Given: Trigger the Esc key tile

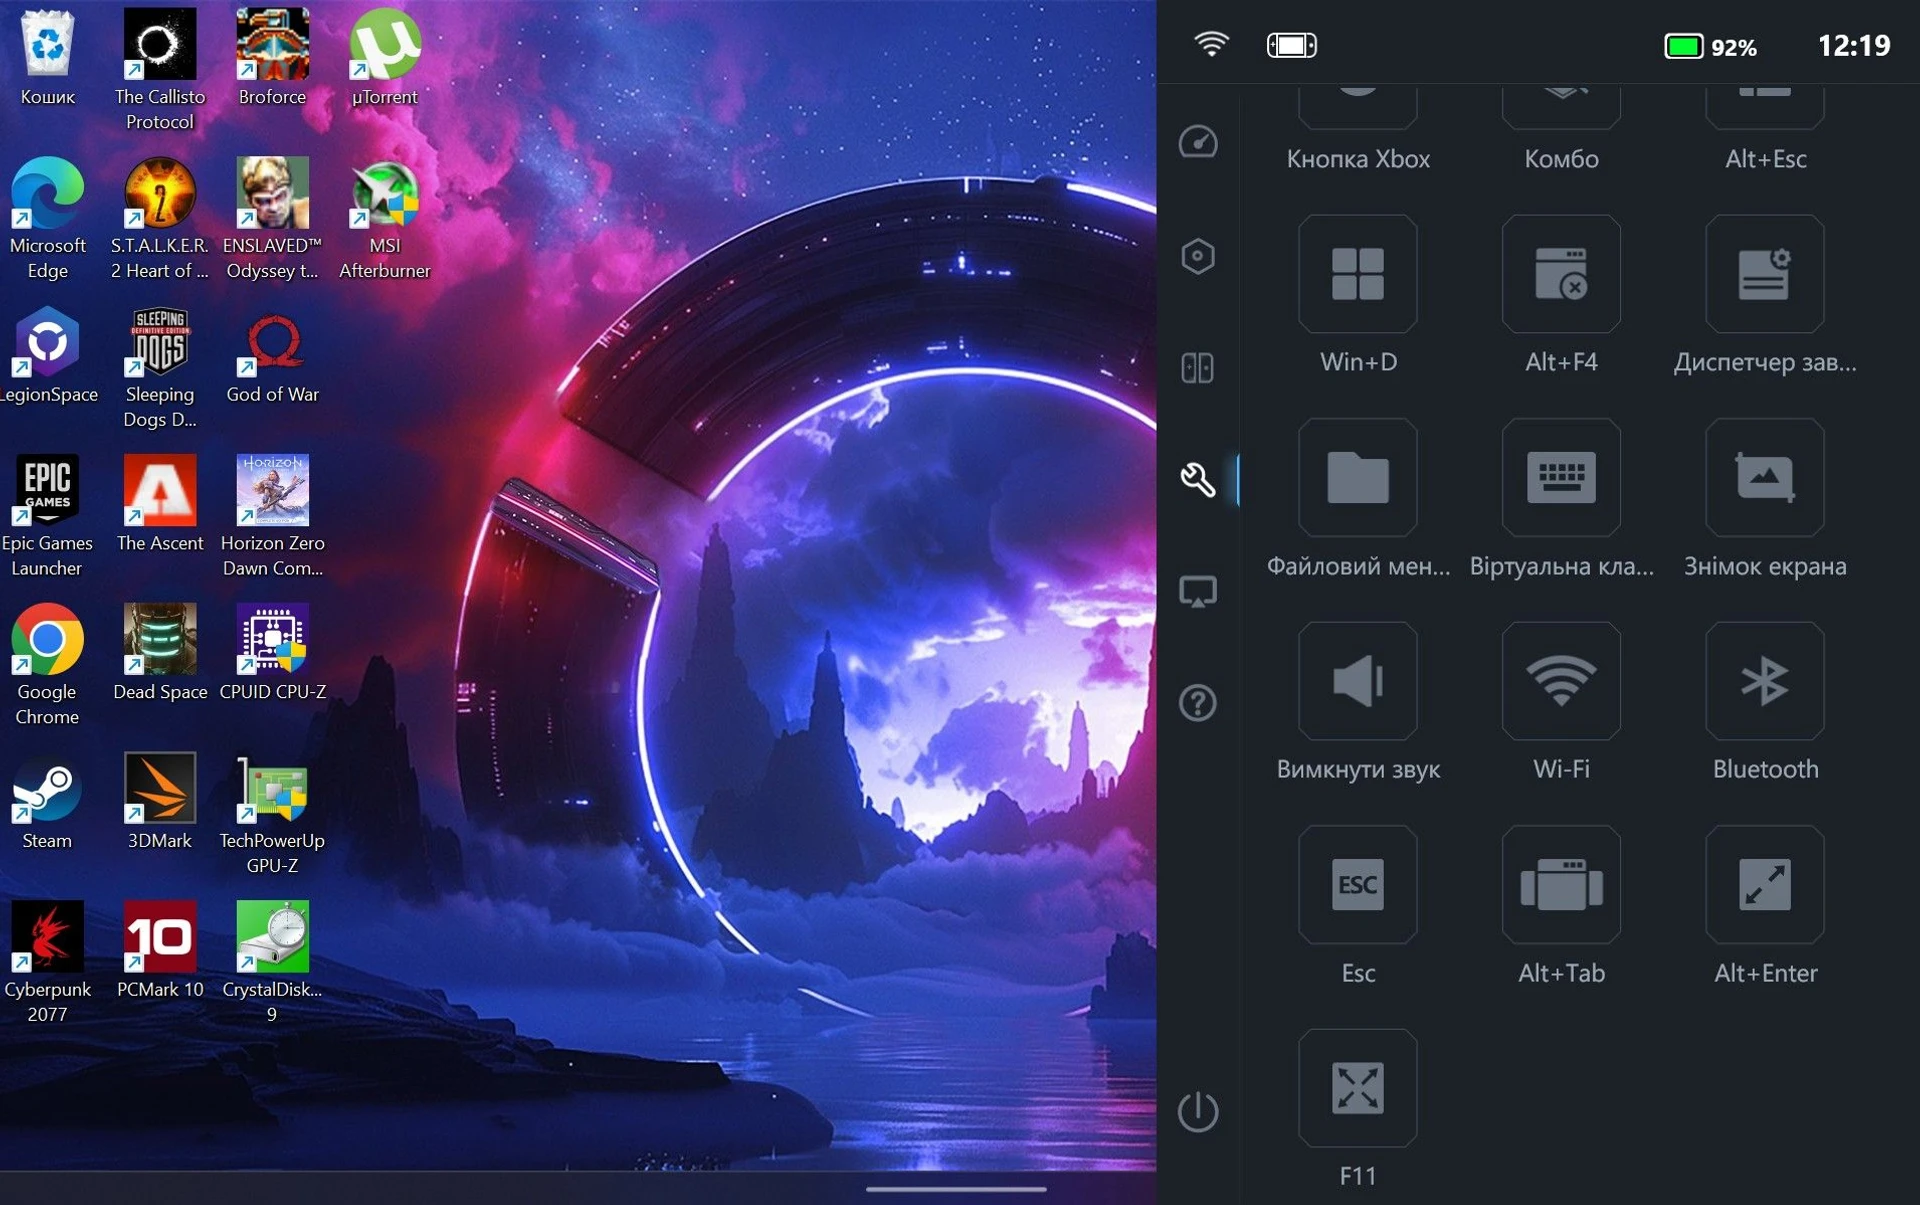Looking at the screenshot, I should click(1357, 885).
